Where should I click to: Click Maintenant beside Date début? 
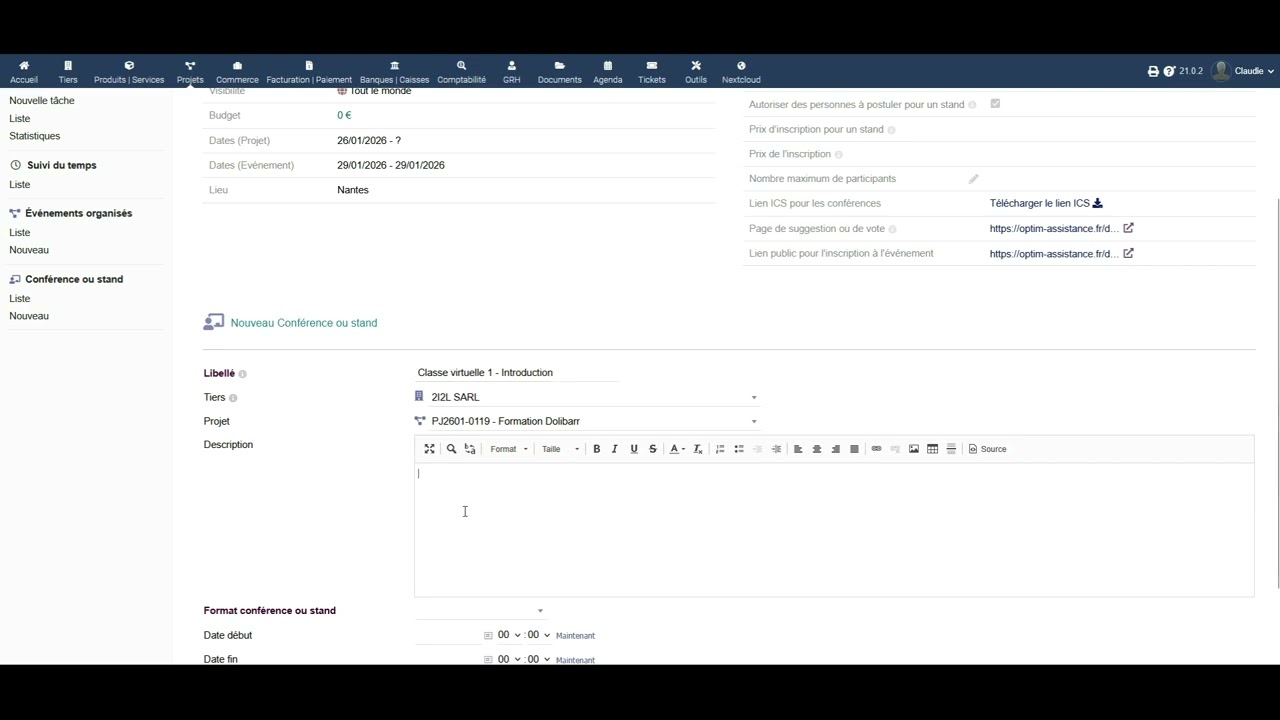click(575, 636)
